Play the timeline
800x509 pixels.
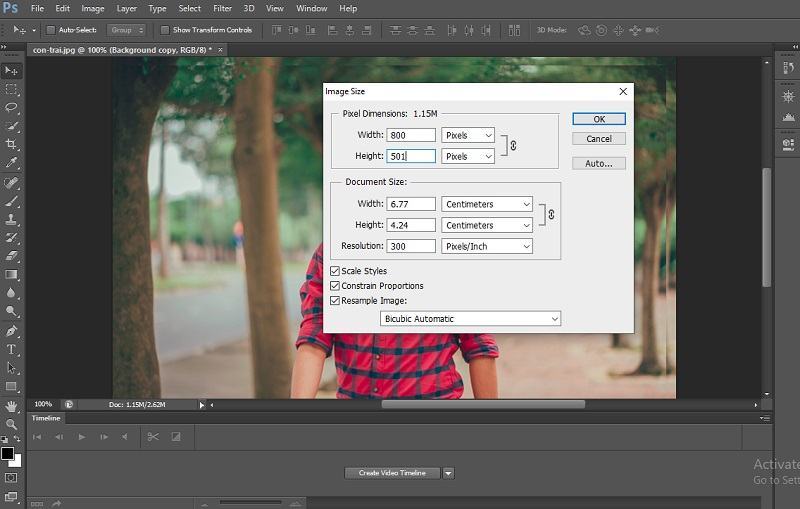[82, 437]
